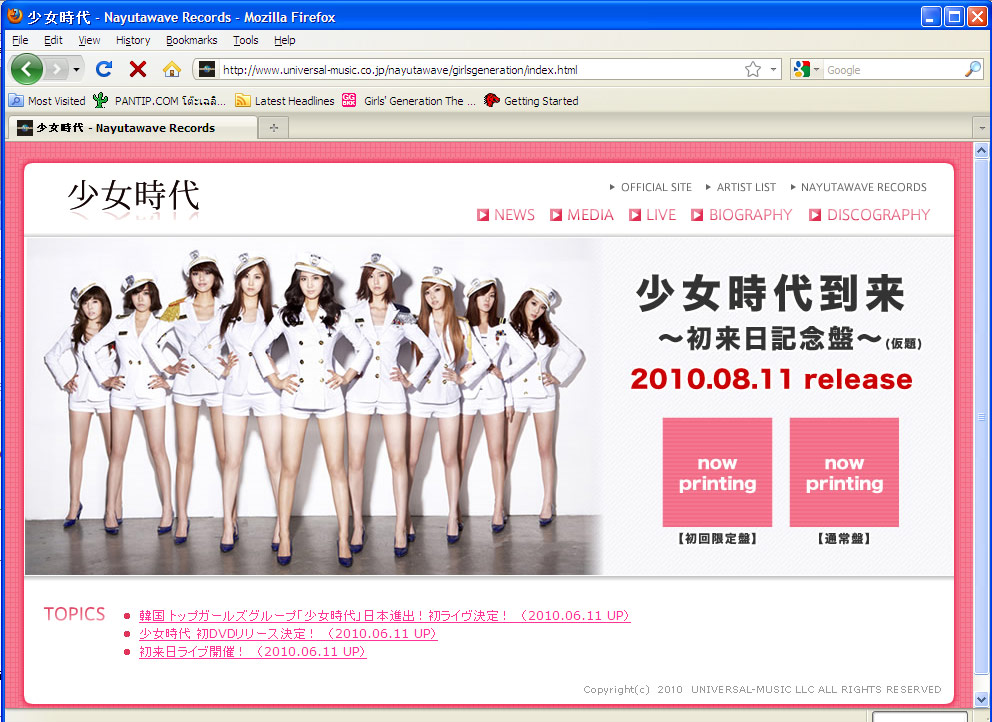Open the Most Visited bookmarks folder
The height and width of the screenshot is (722, 992).
point(47,101)
